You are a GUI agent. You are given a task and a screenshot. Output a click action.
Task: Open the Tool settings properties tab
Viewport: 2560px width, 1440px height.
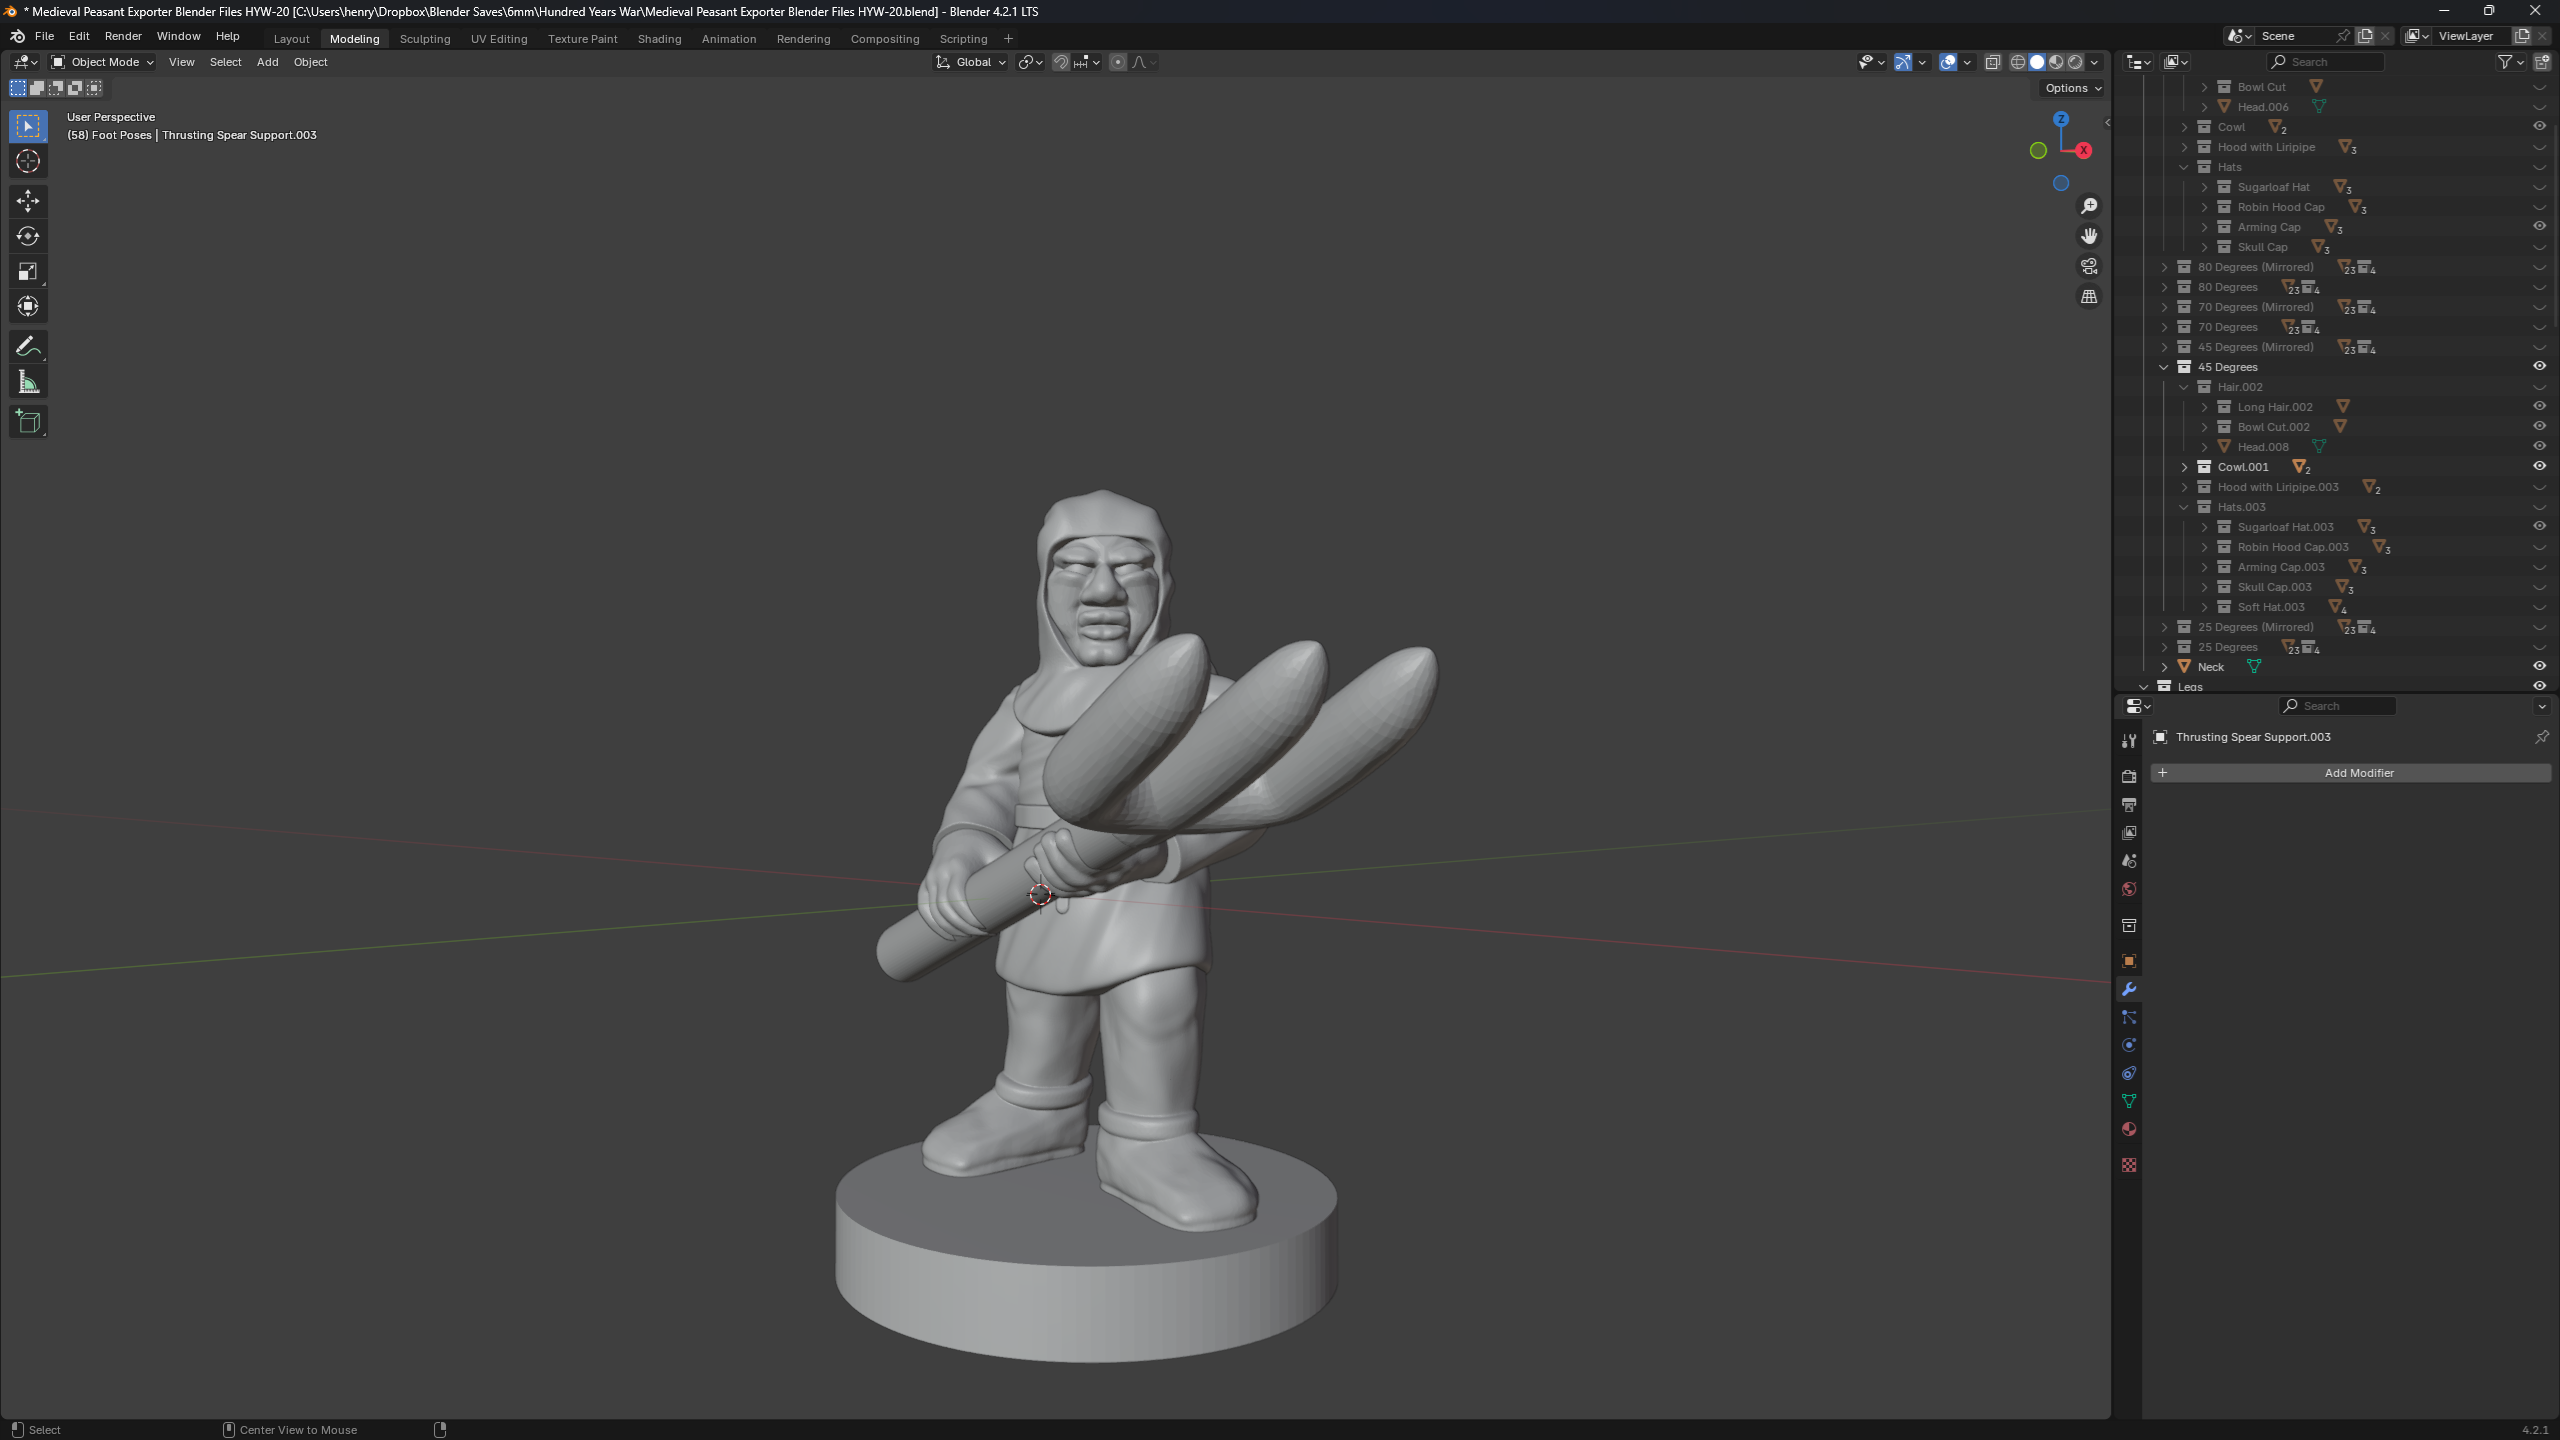[x=2129, y=740]
